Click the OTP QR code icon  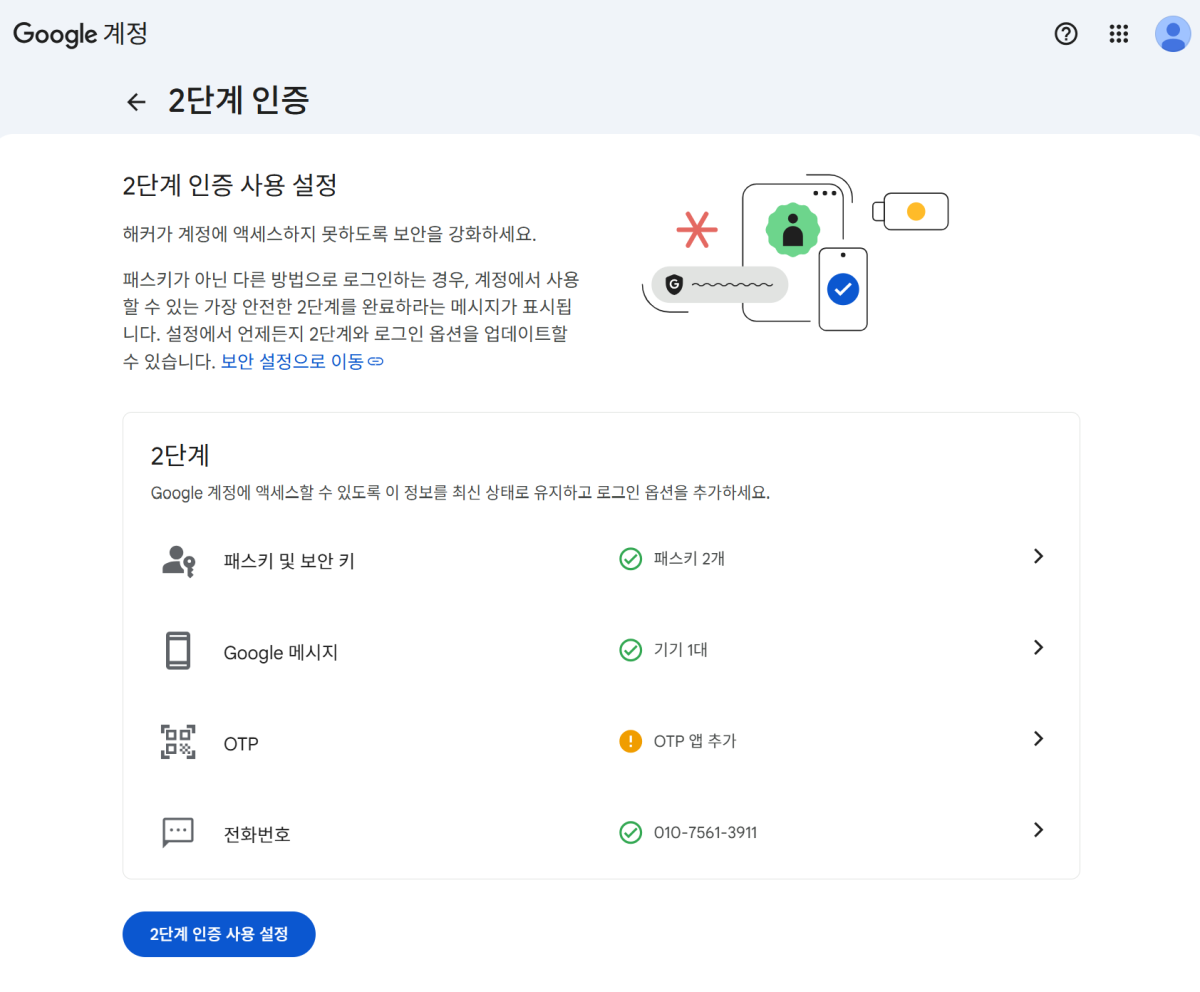(178, 742)
